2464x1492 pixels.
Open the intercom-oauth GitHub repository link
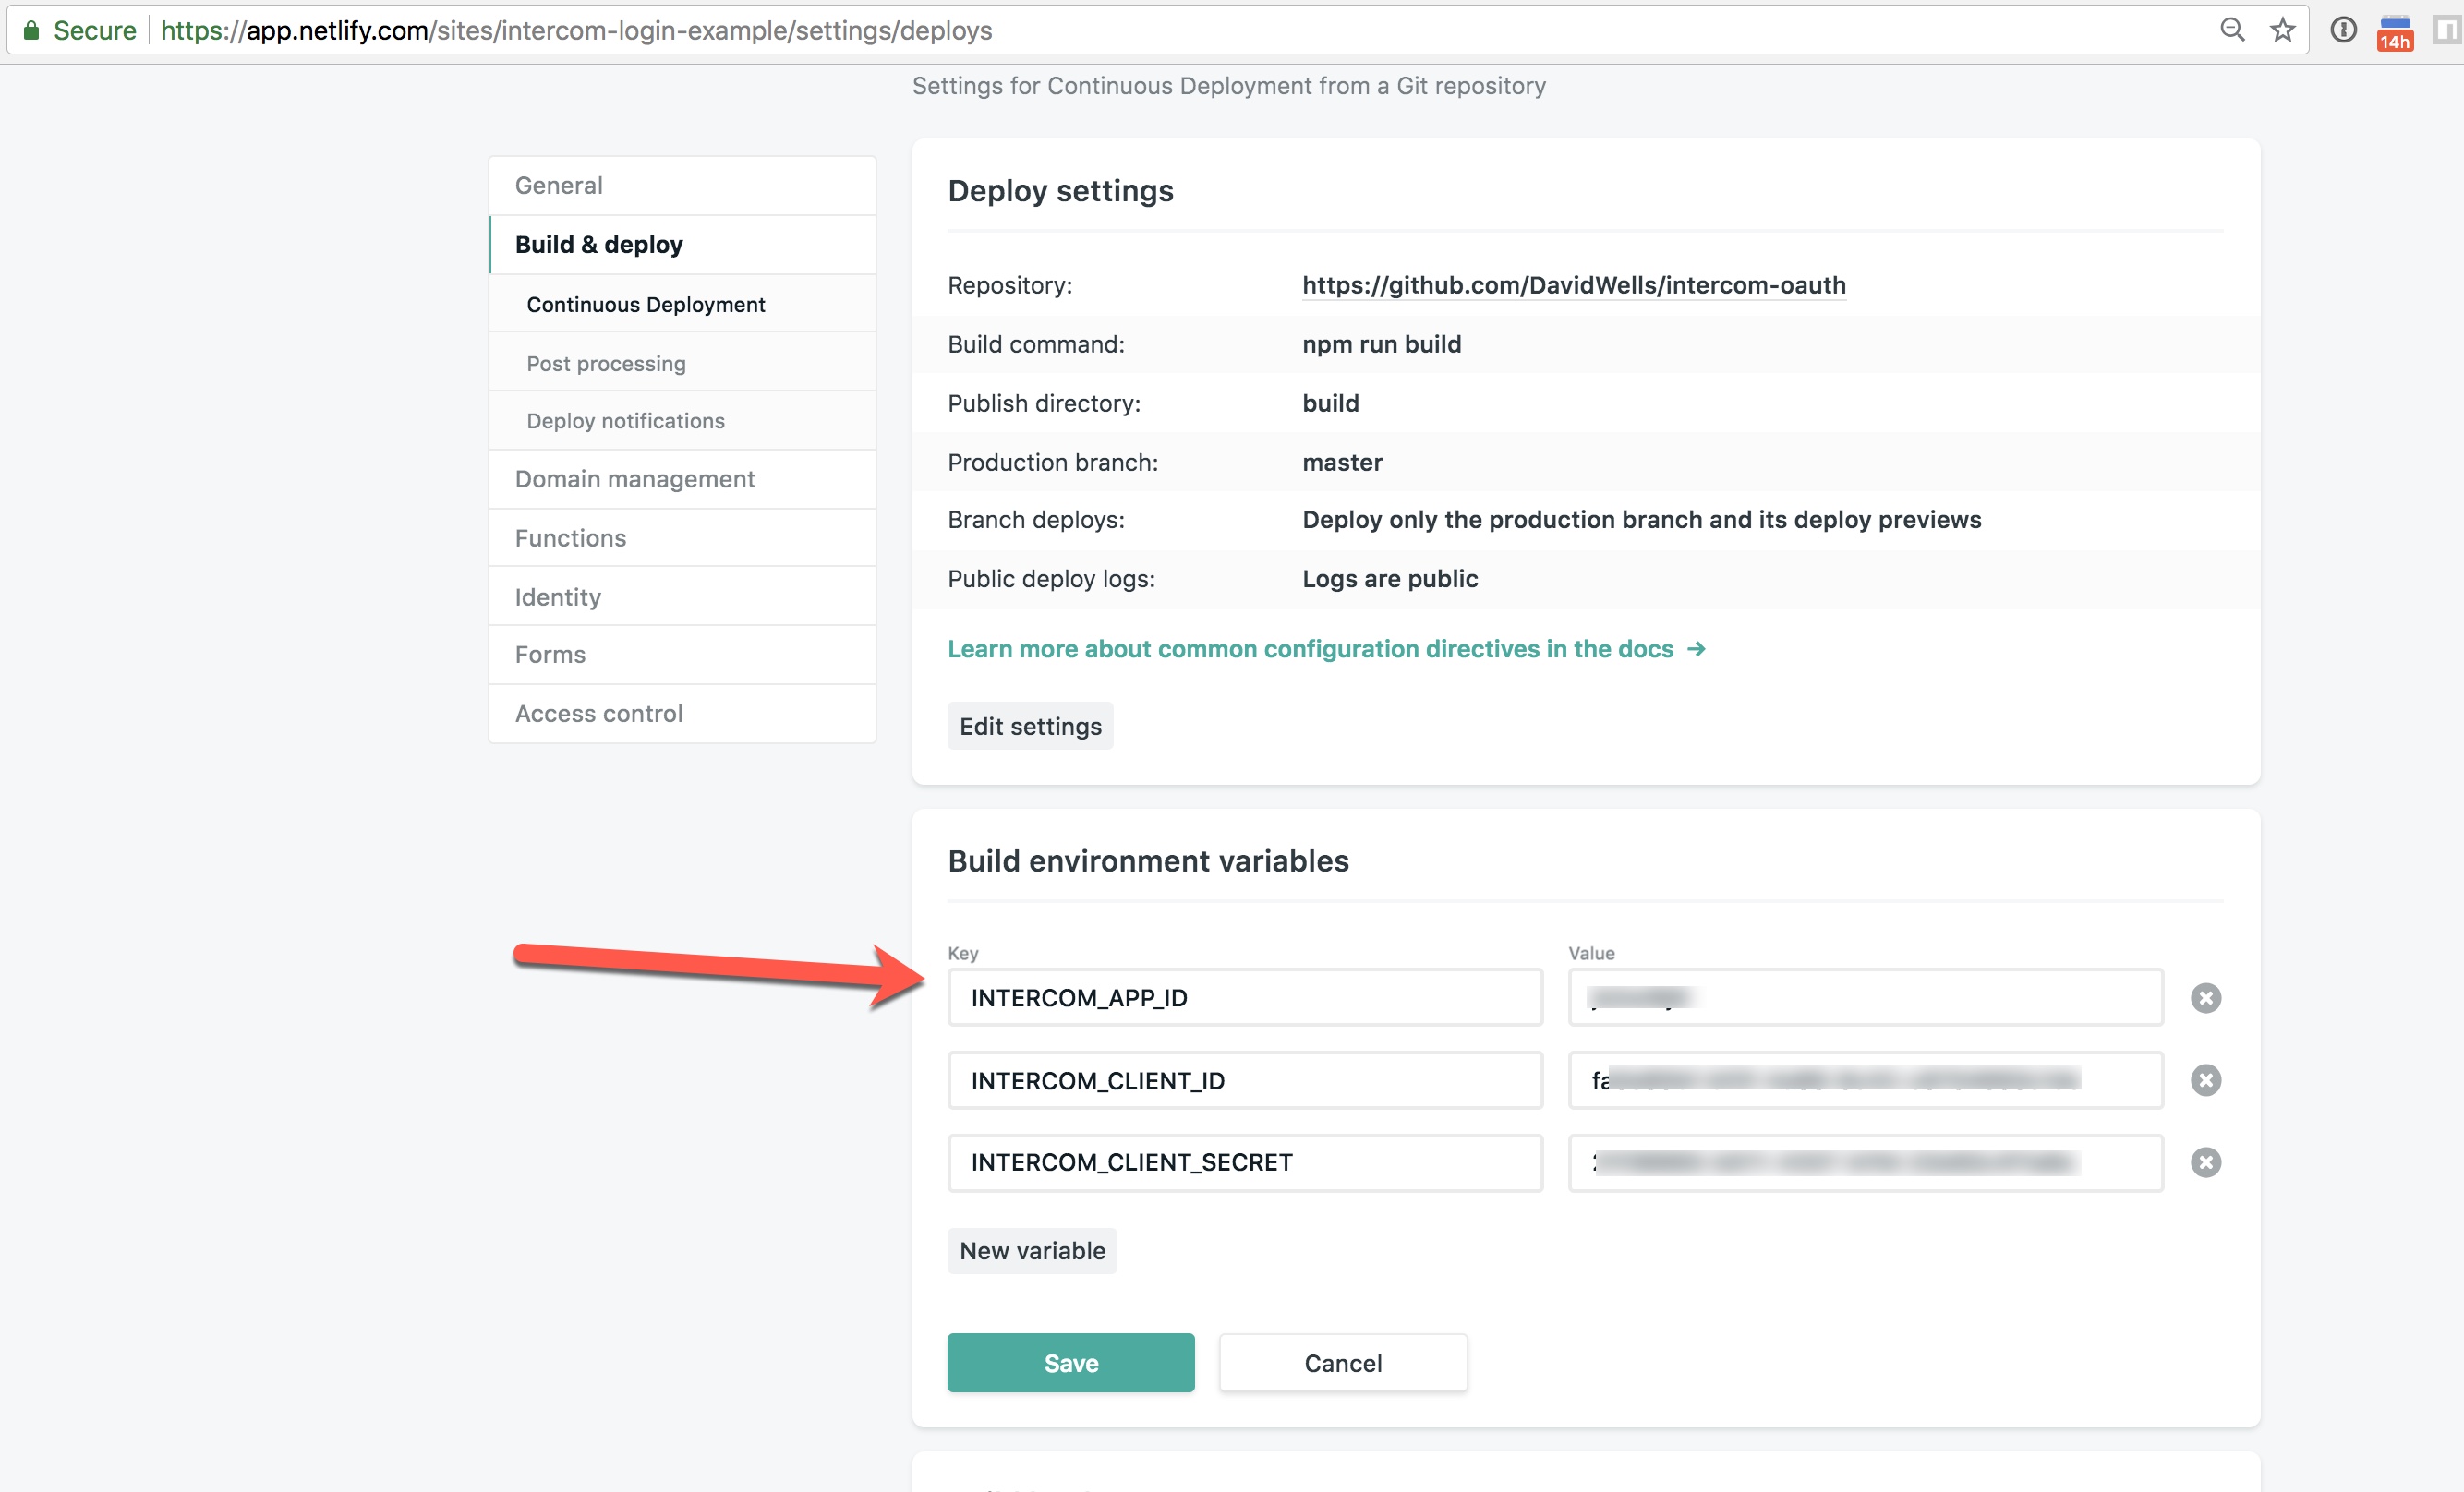1573,285
